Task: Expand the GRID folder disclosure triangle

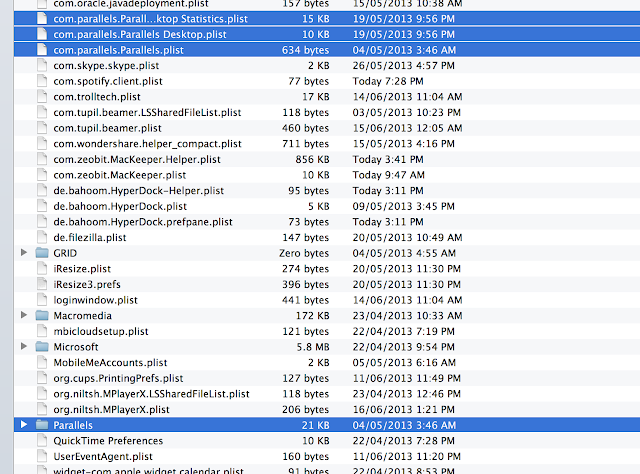Action: tap(24, 253)
